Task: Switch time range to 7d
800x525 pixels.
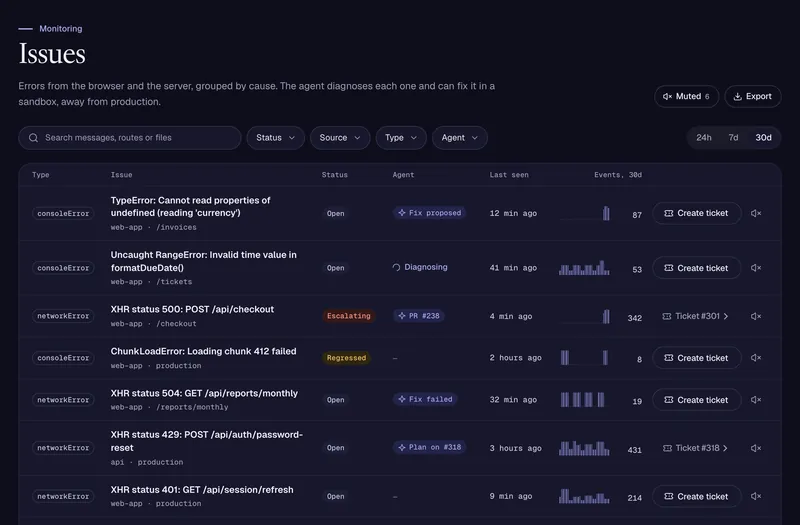Action: tap(733, 138)
